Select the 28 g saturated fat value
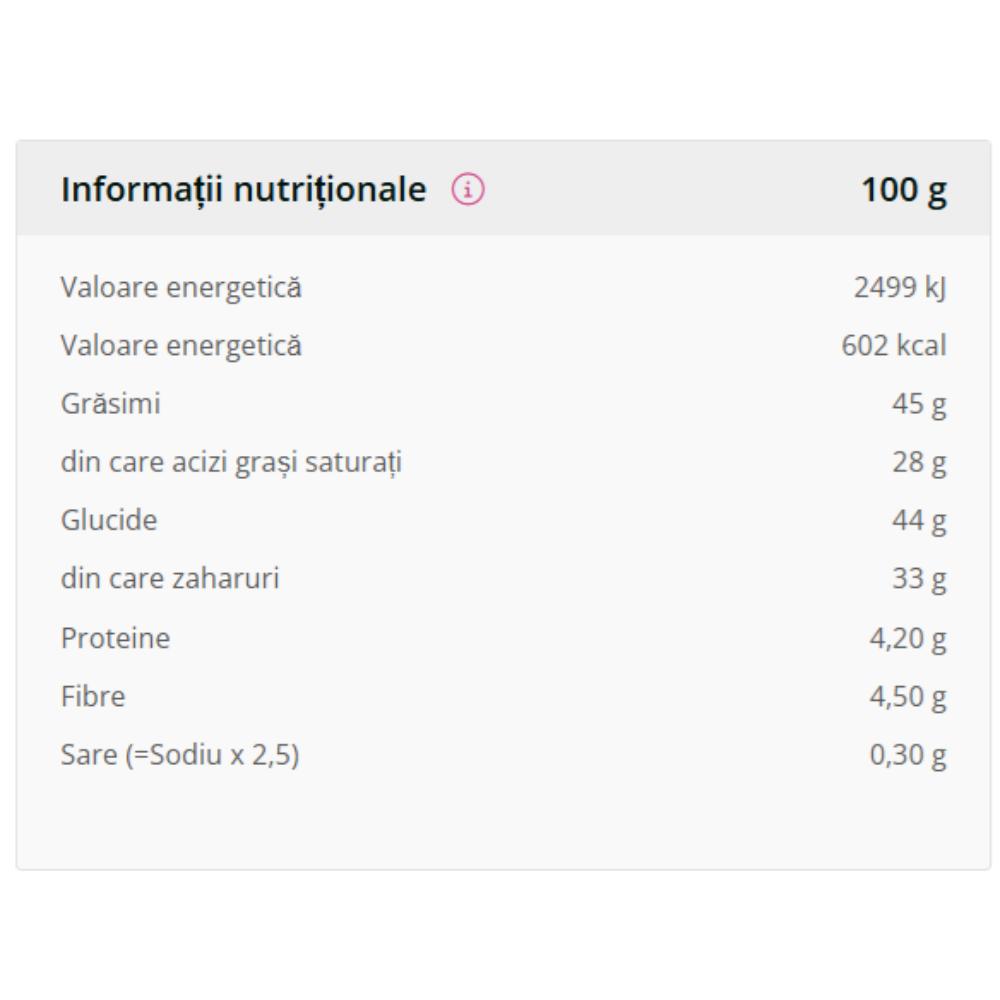Viewport: 1000px width, 1000px height. pyautogui.click(x=919, y=463)
